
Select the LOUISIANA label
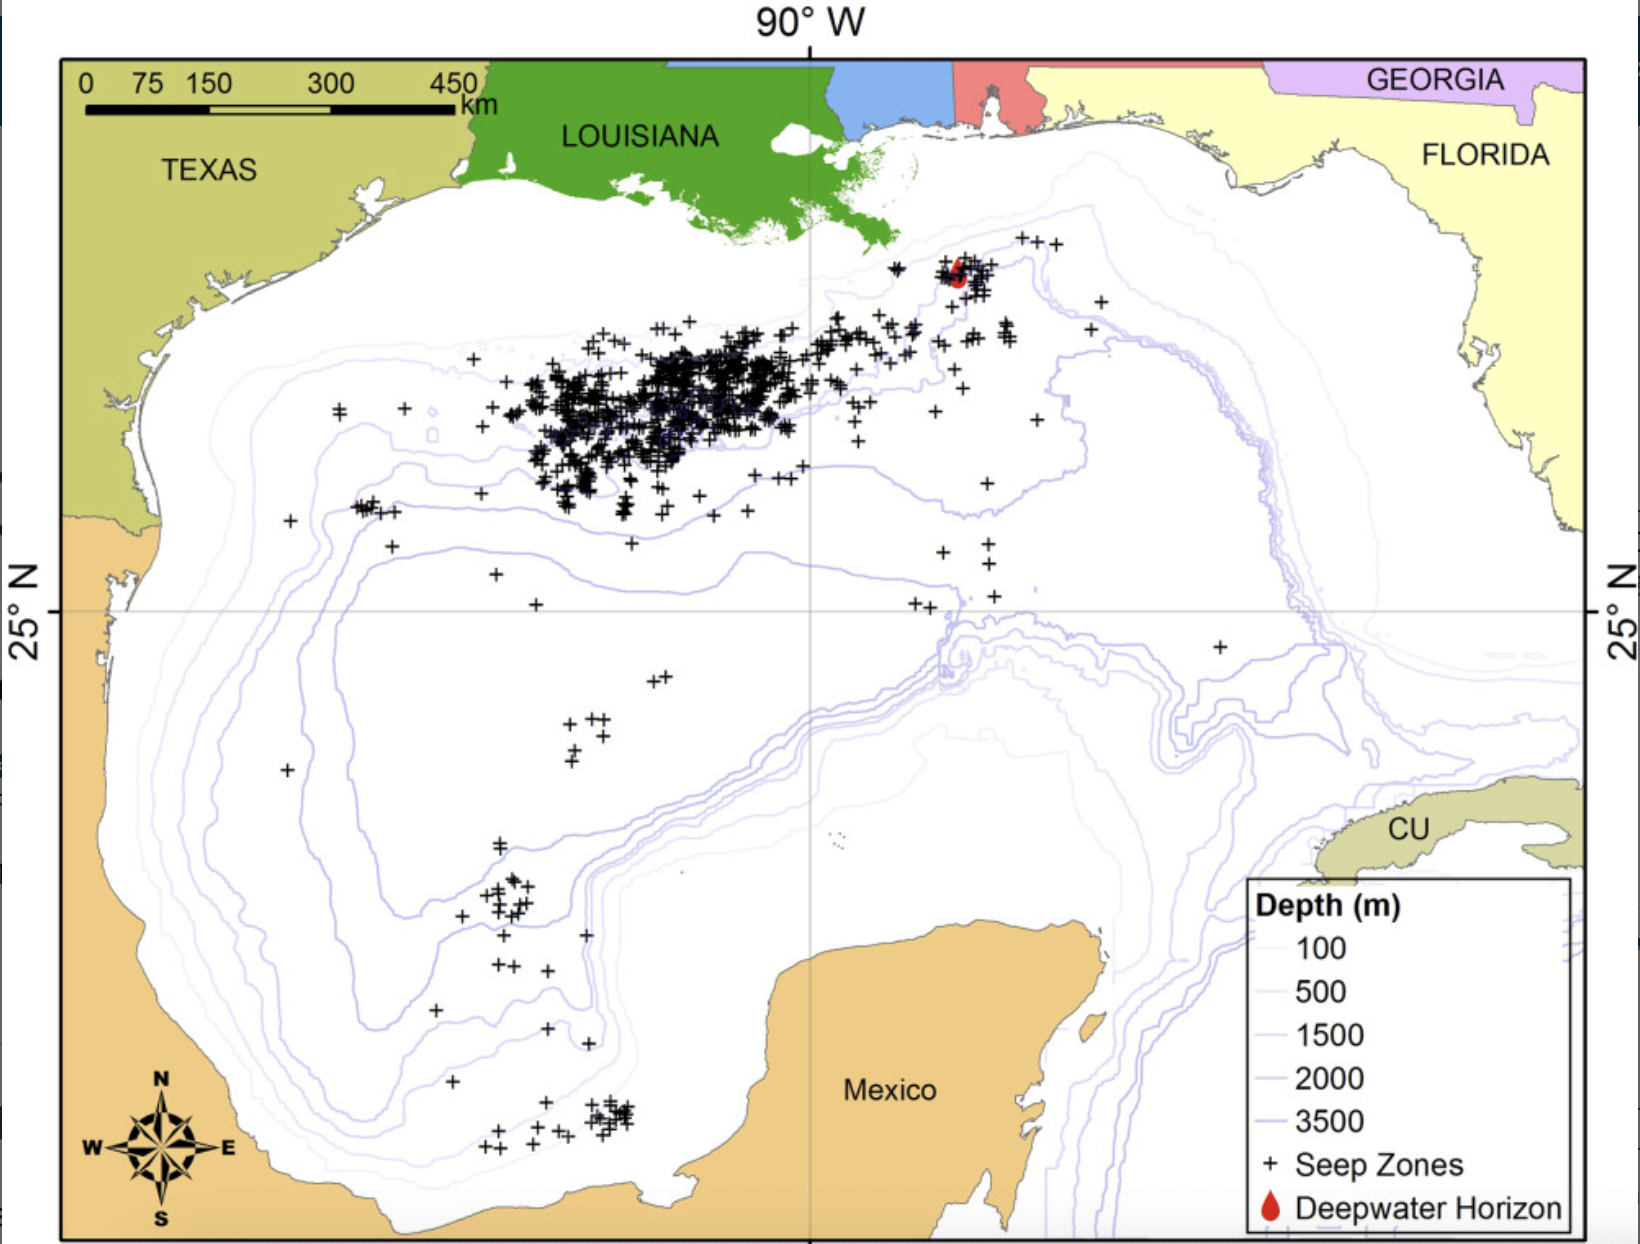[639, 136]
